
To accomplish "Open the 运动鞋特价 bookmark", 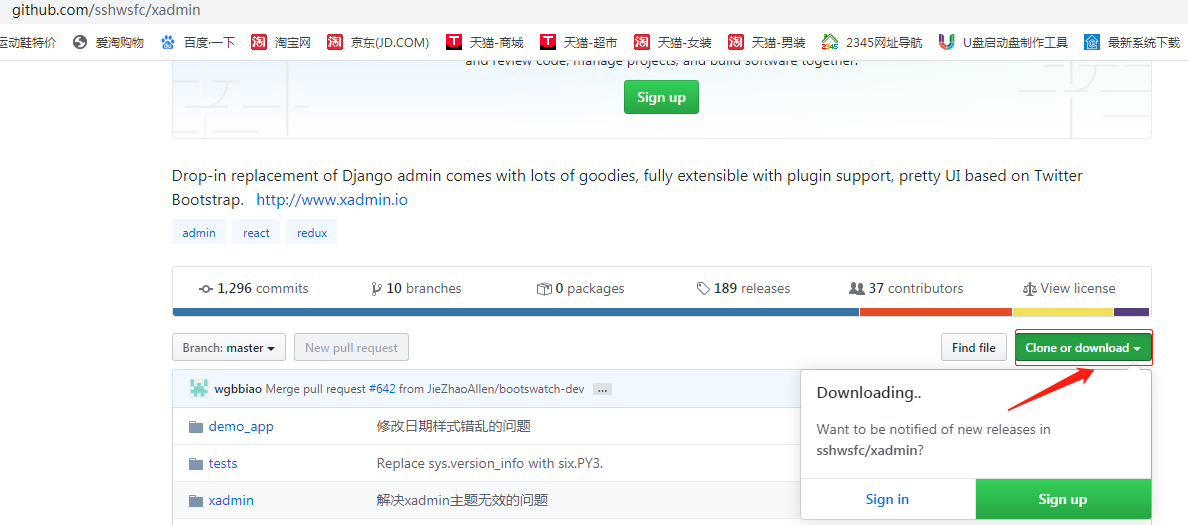I will 28,42.
